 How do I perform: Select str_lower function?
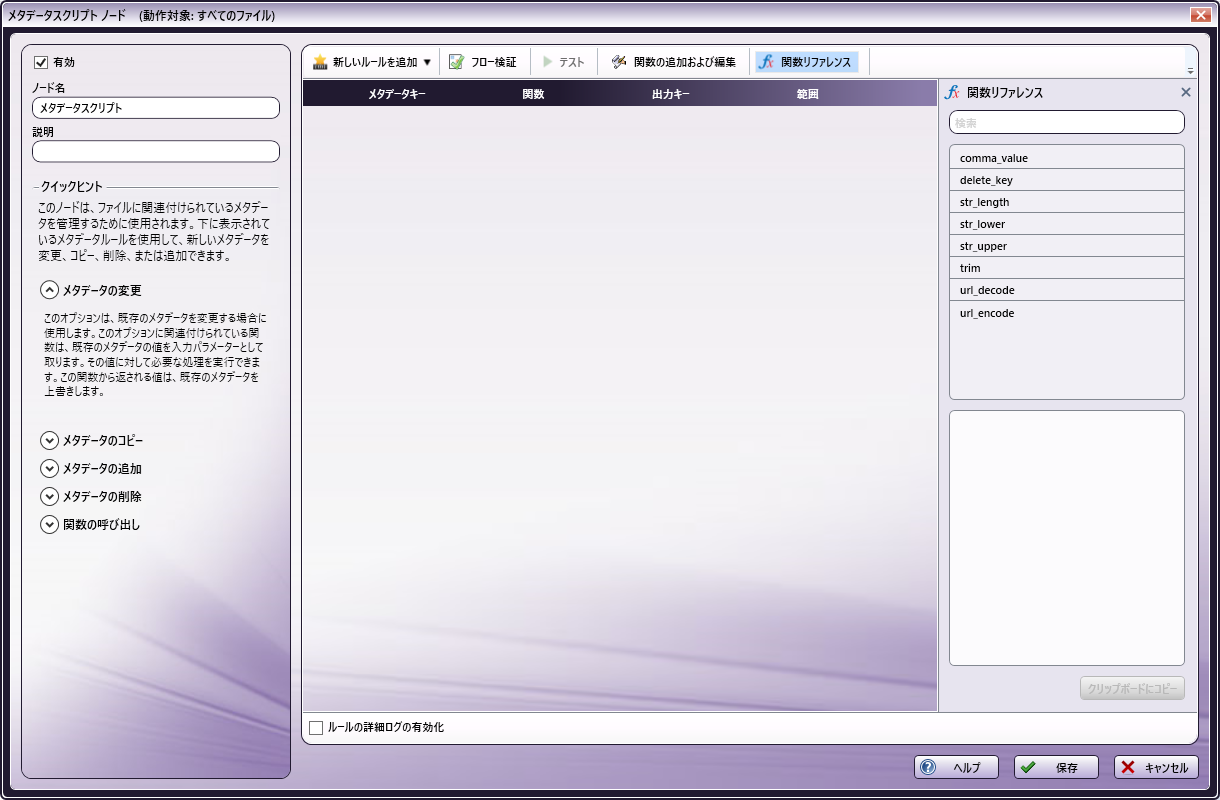tap(1067, 224)
